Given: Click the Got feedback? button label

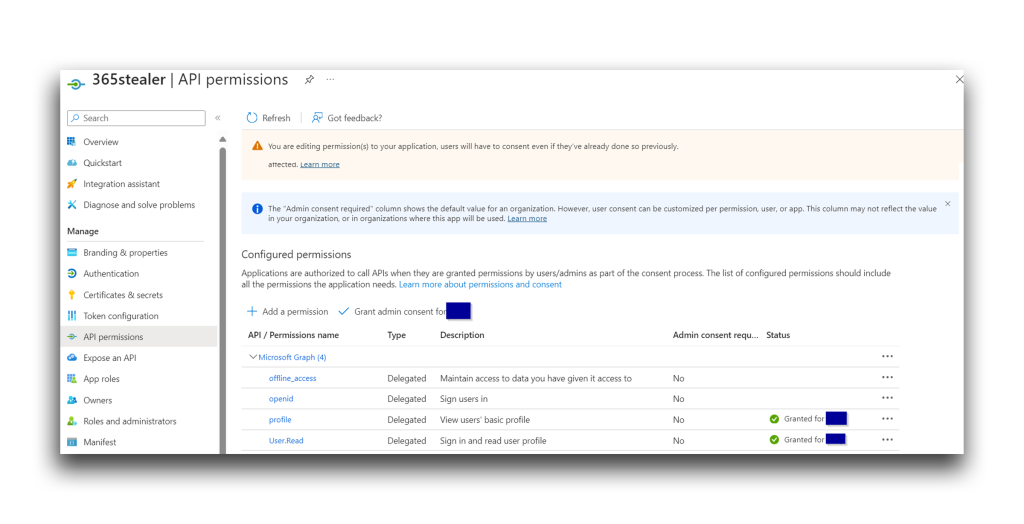Looking at the screenshot, I should coord(355,118).
